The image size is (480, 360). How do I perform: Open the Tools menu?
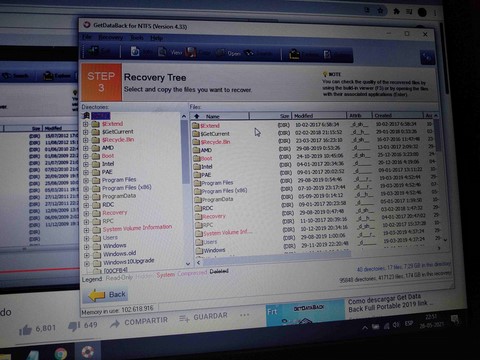(x=137, y=38)
